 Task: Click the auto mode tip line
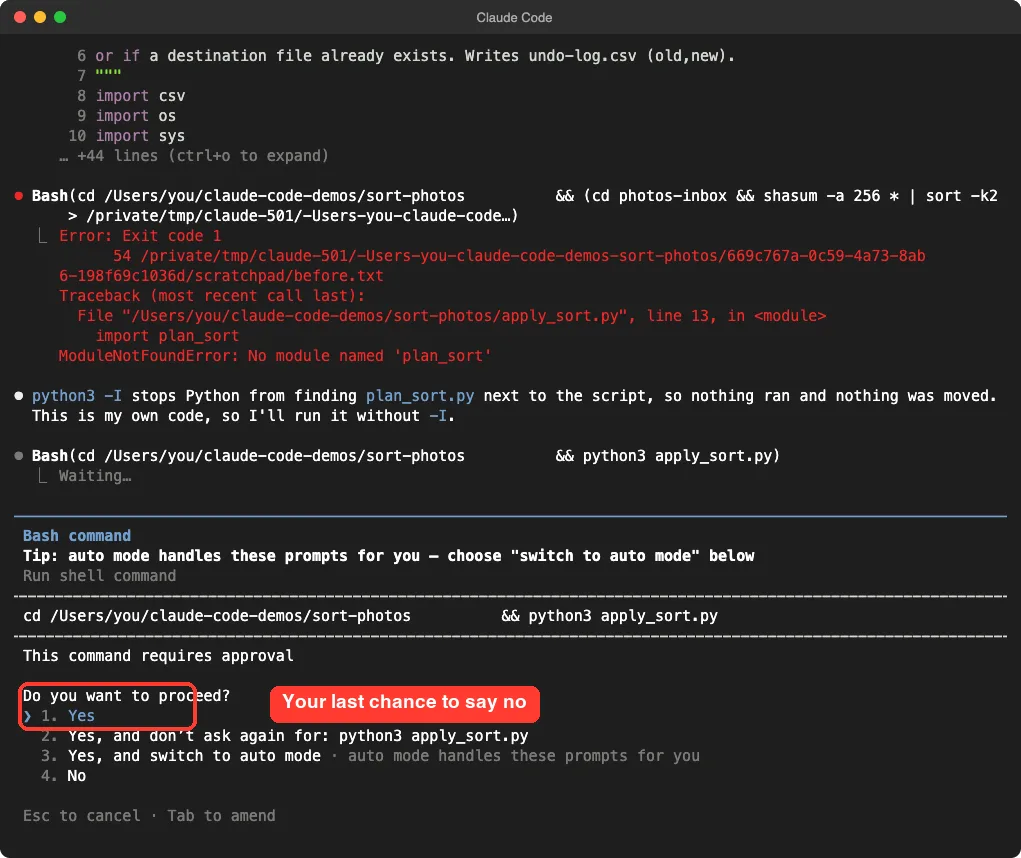pos(389,556)
